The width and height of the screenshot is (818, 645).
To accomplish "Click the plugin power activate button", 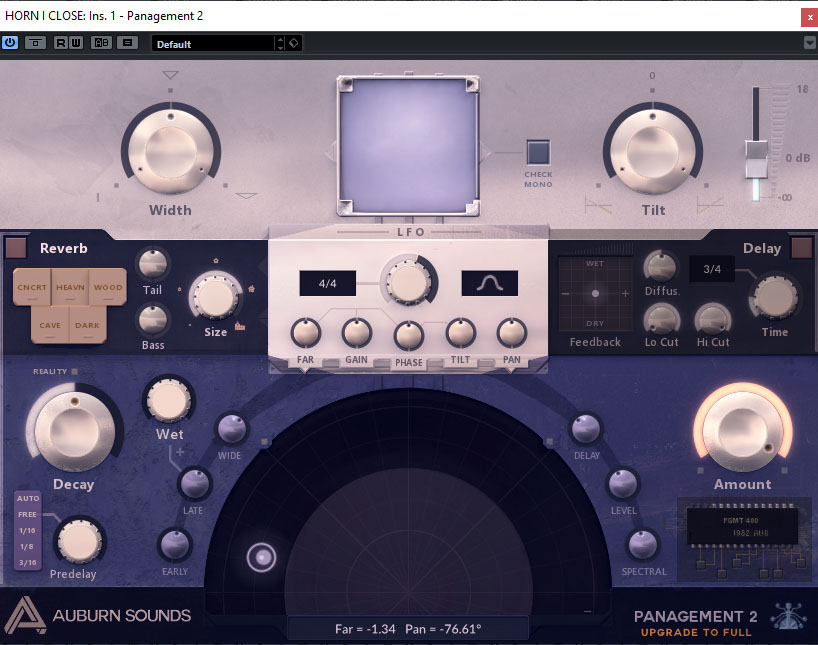I will click(x=10, y=43).
